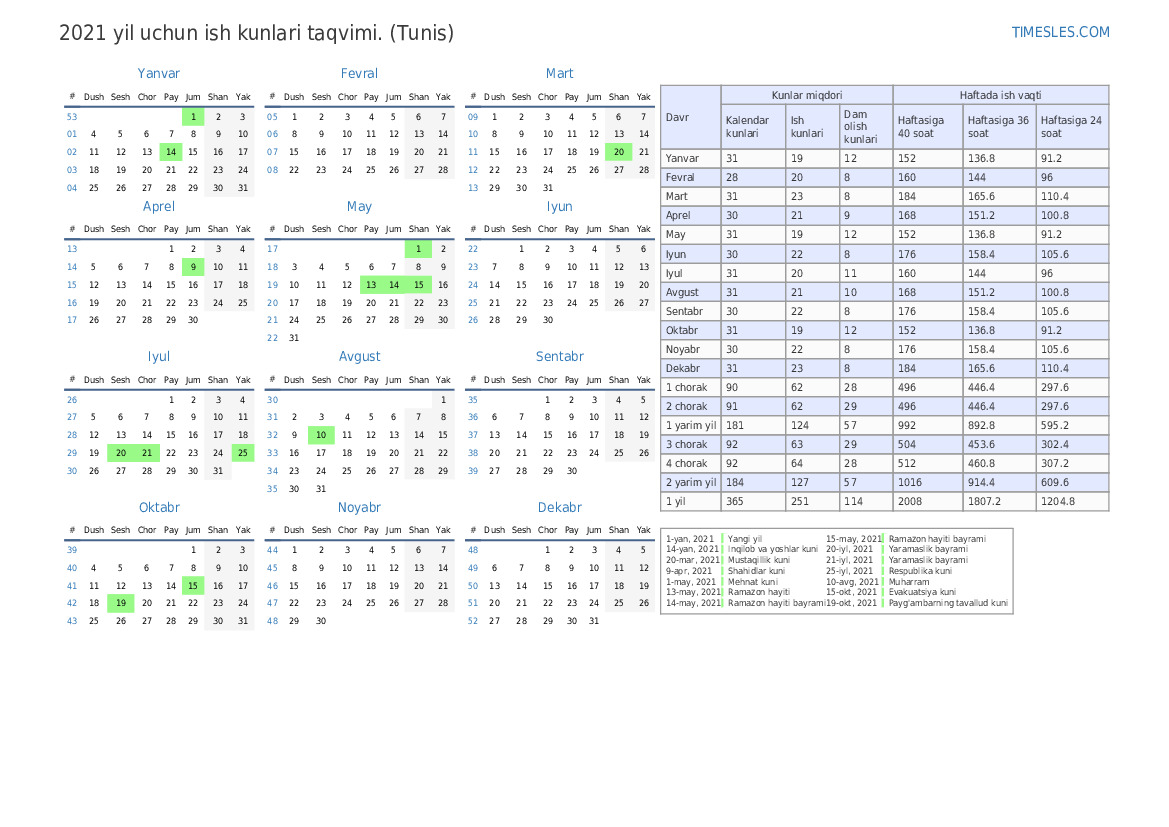Image resolution: width=1169 pixels, height=827 pixels.
Task: Open the TIMESLES.COM link
Action: 1060,32
